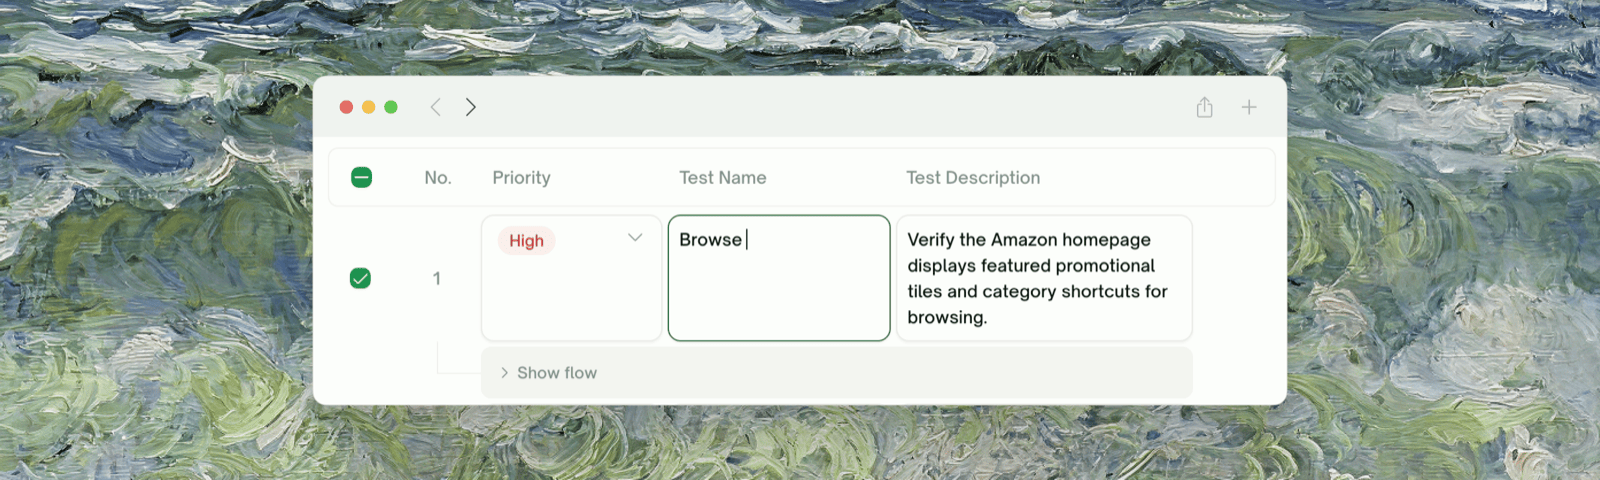The image size is (1600, 480).
Task: Click the share icon in the title bar
Action: coord(1204,107)
